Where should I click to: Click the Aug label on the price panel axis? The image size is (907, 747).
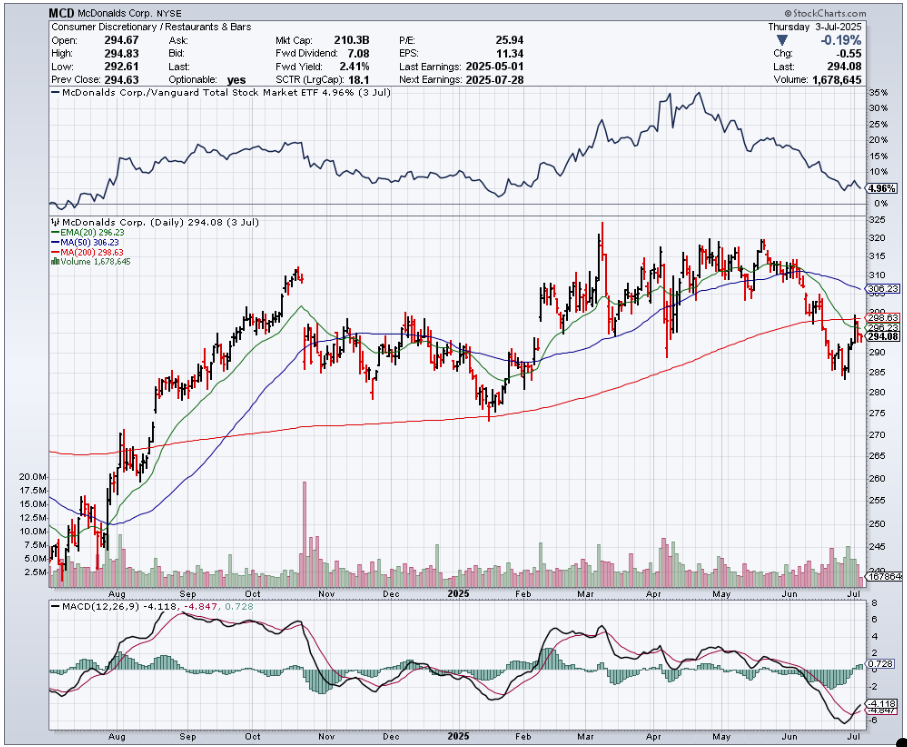pyautogui.click(x=117, y=594)
